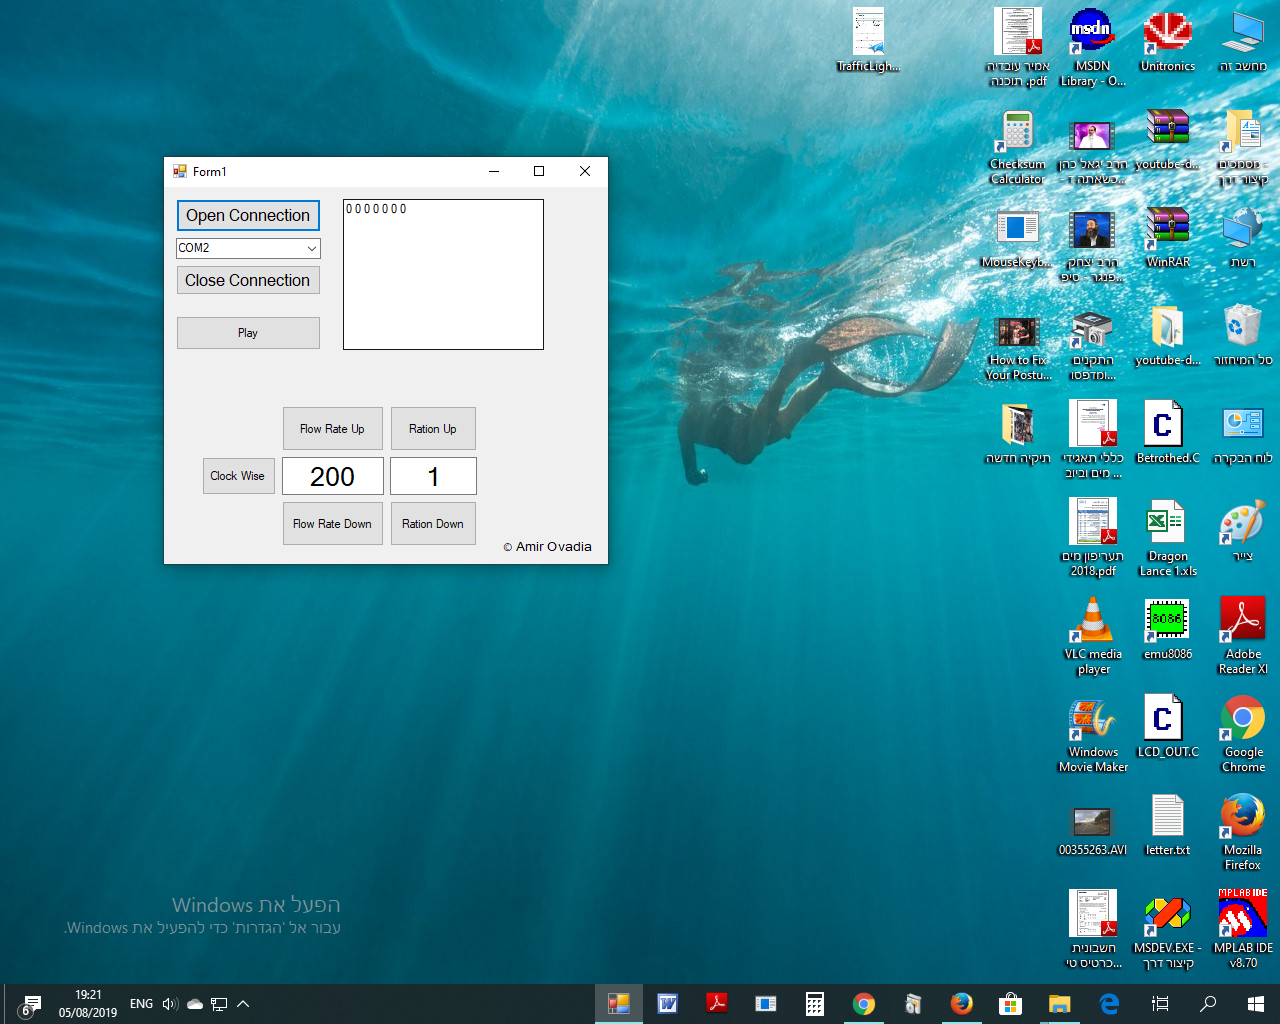Select the Dragon Lance 1.xls file
Screen dimensions: 1280x1024
[1167, 538]
